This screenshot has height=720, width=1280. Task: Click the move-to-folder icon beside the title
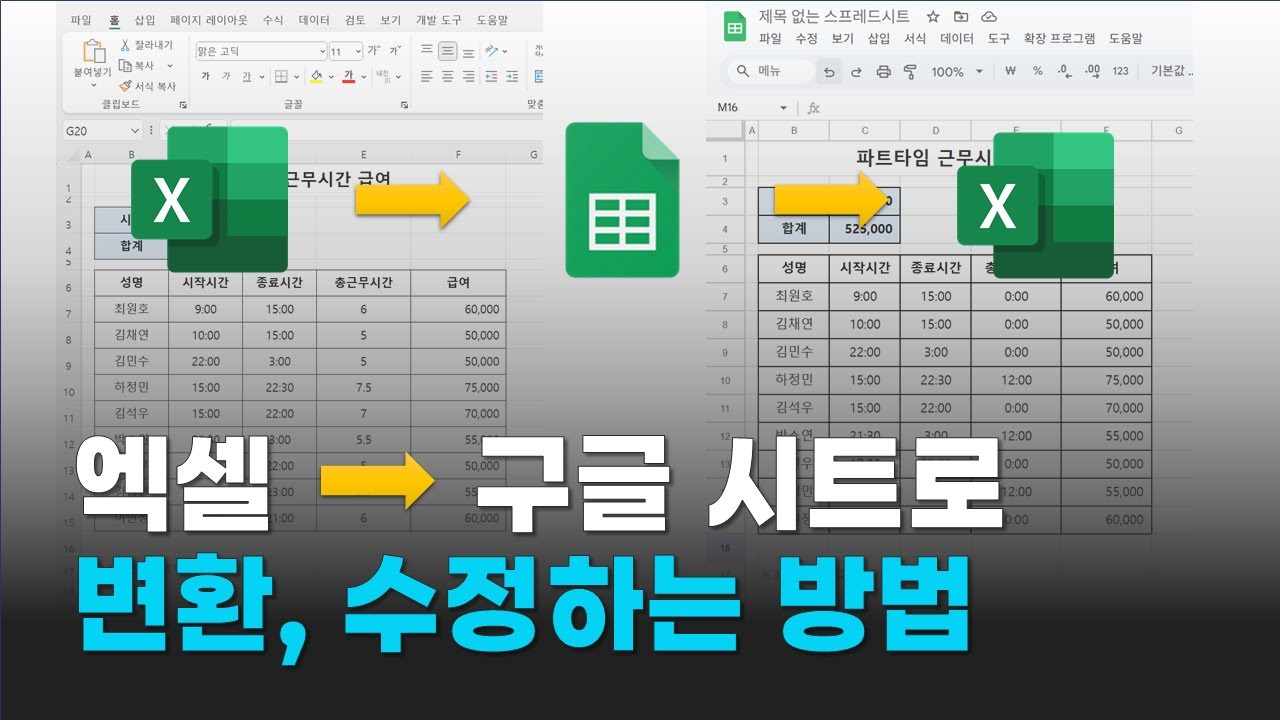[x=961, y=16]
